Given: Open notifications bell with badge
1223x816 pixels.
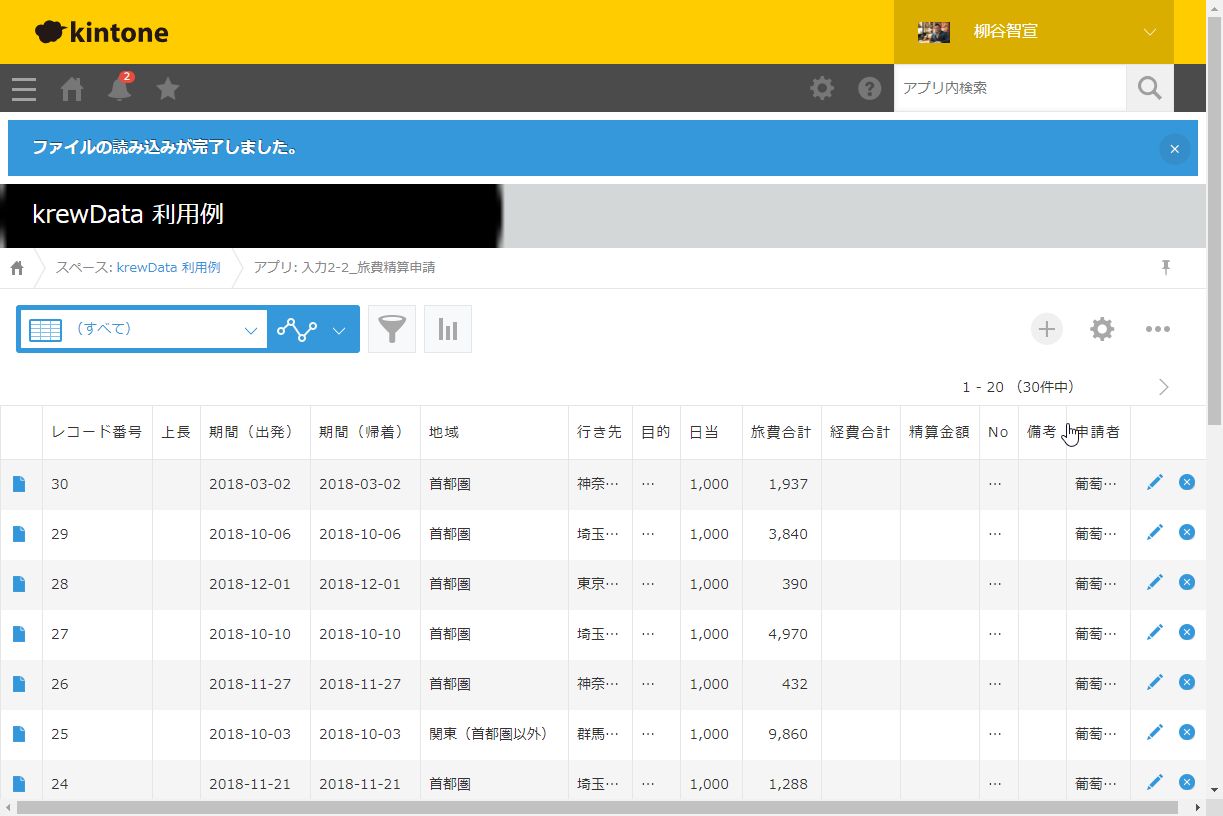Looking at the screenshot, I should (120, 87).
